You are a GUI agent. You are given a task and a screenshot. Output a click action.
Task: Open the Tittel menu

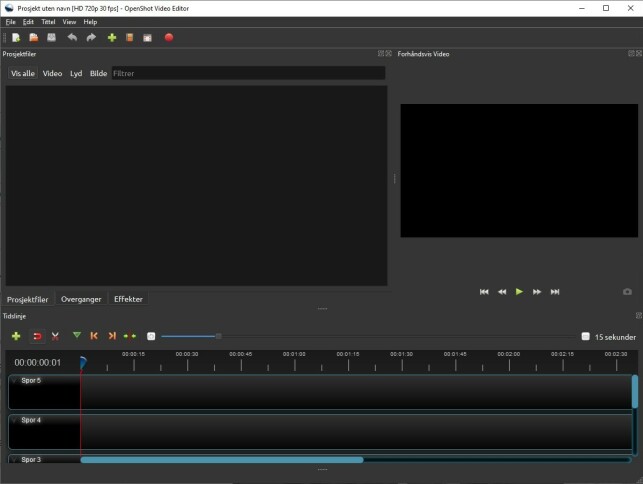48,22
